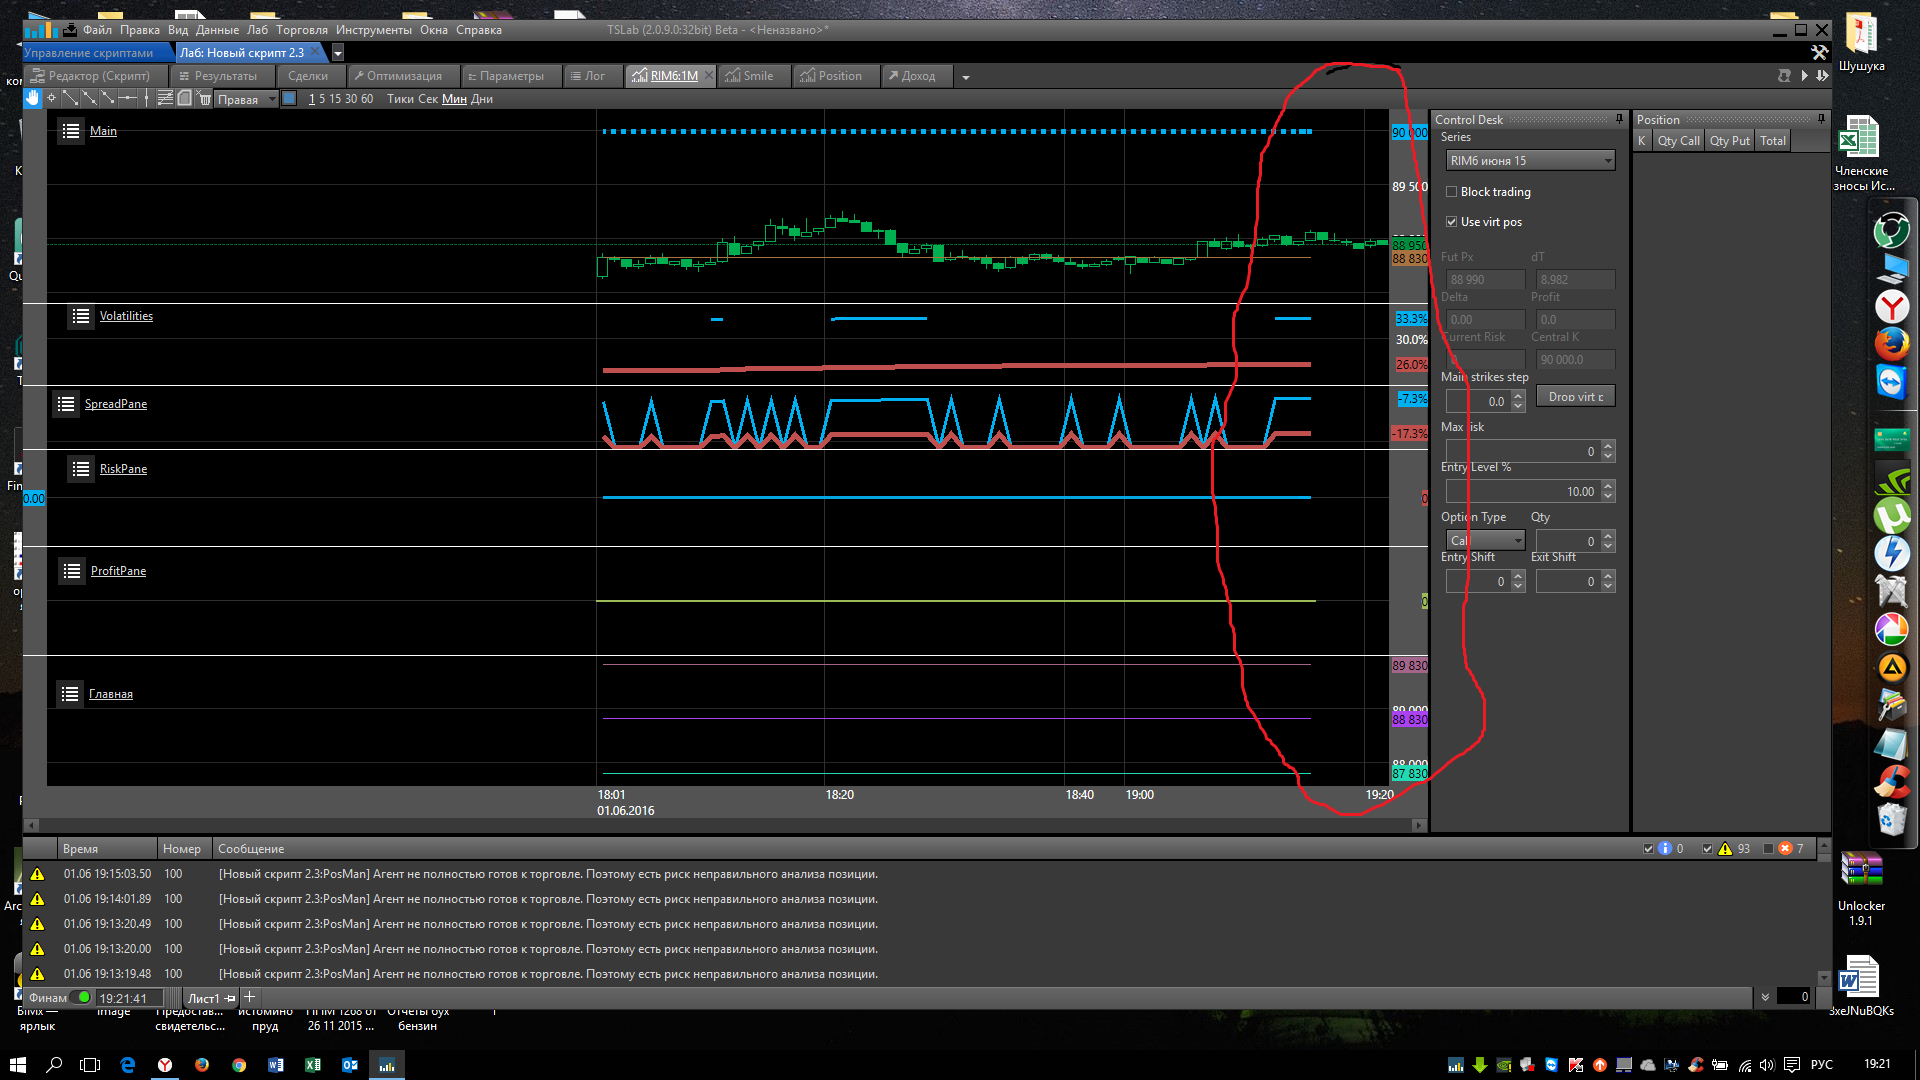The height and width of the screenshot is (1080, 1920).
Task: Open the Series dropdown RIM6 июня 15
Action: click(x=1530, y=161)
